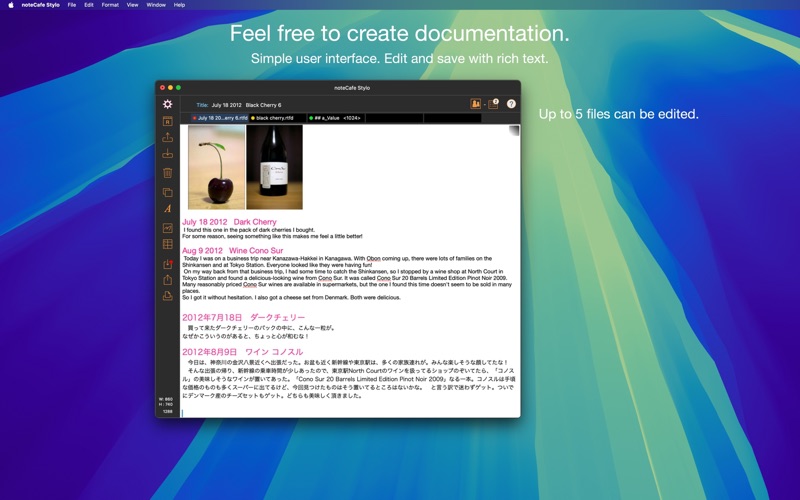Click heading 'Aug 9 2012 Wine Cono Sur'
The height and width of the screenshot is (500, 800).
click(x=233, y=251)
